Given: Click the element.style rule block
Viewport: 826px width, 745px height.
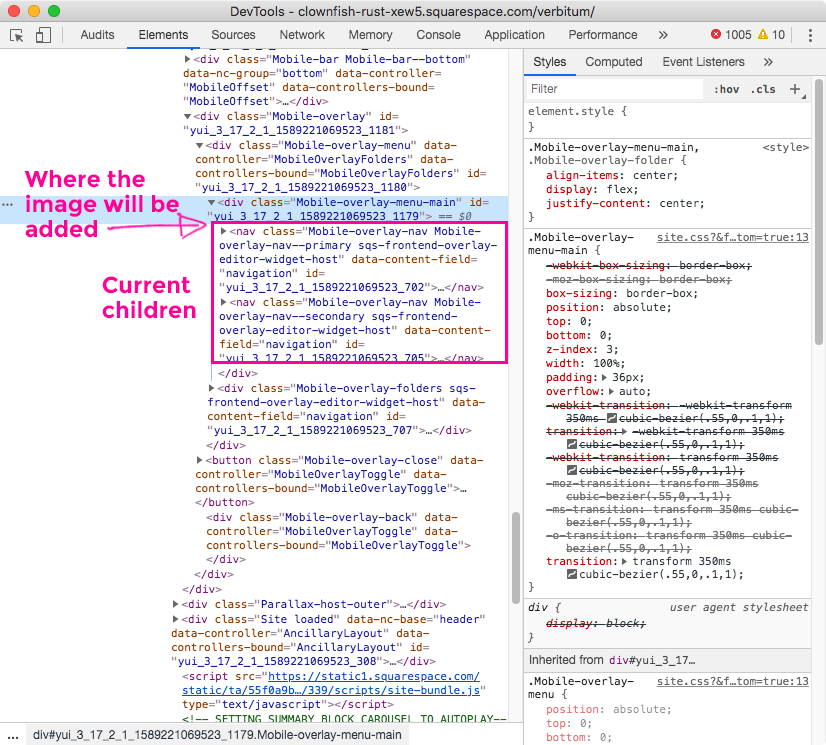Looking at the screenshot, I should pyautogui.click(x=667, y=119).
